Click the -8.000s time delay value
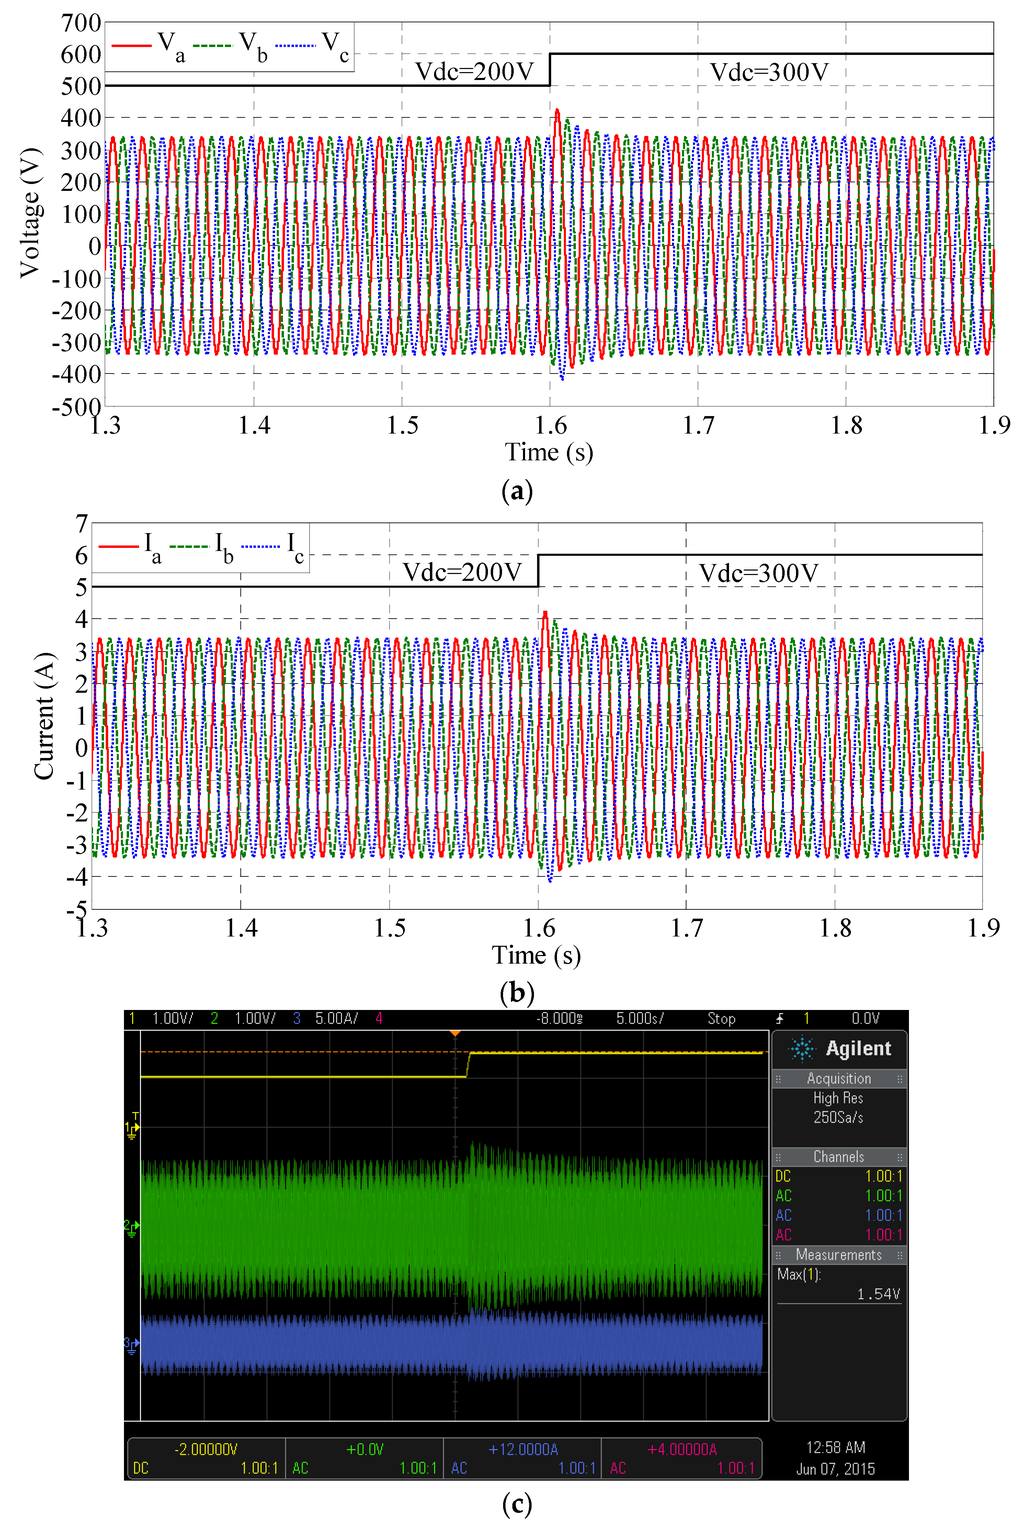This screenshot has width=1024, height=1528. tap(558, 1019)
